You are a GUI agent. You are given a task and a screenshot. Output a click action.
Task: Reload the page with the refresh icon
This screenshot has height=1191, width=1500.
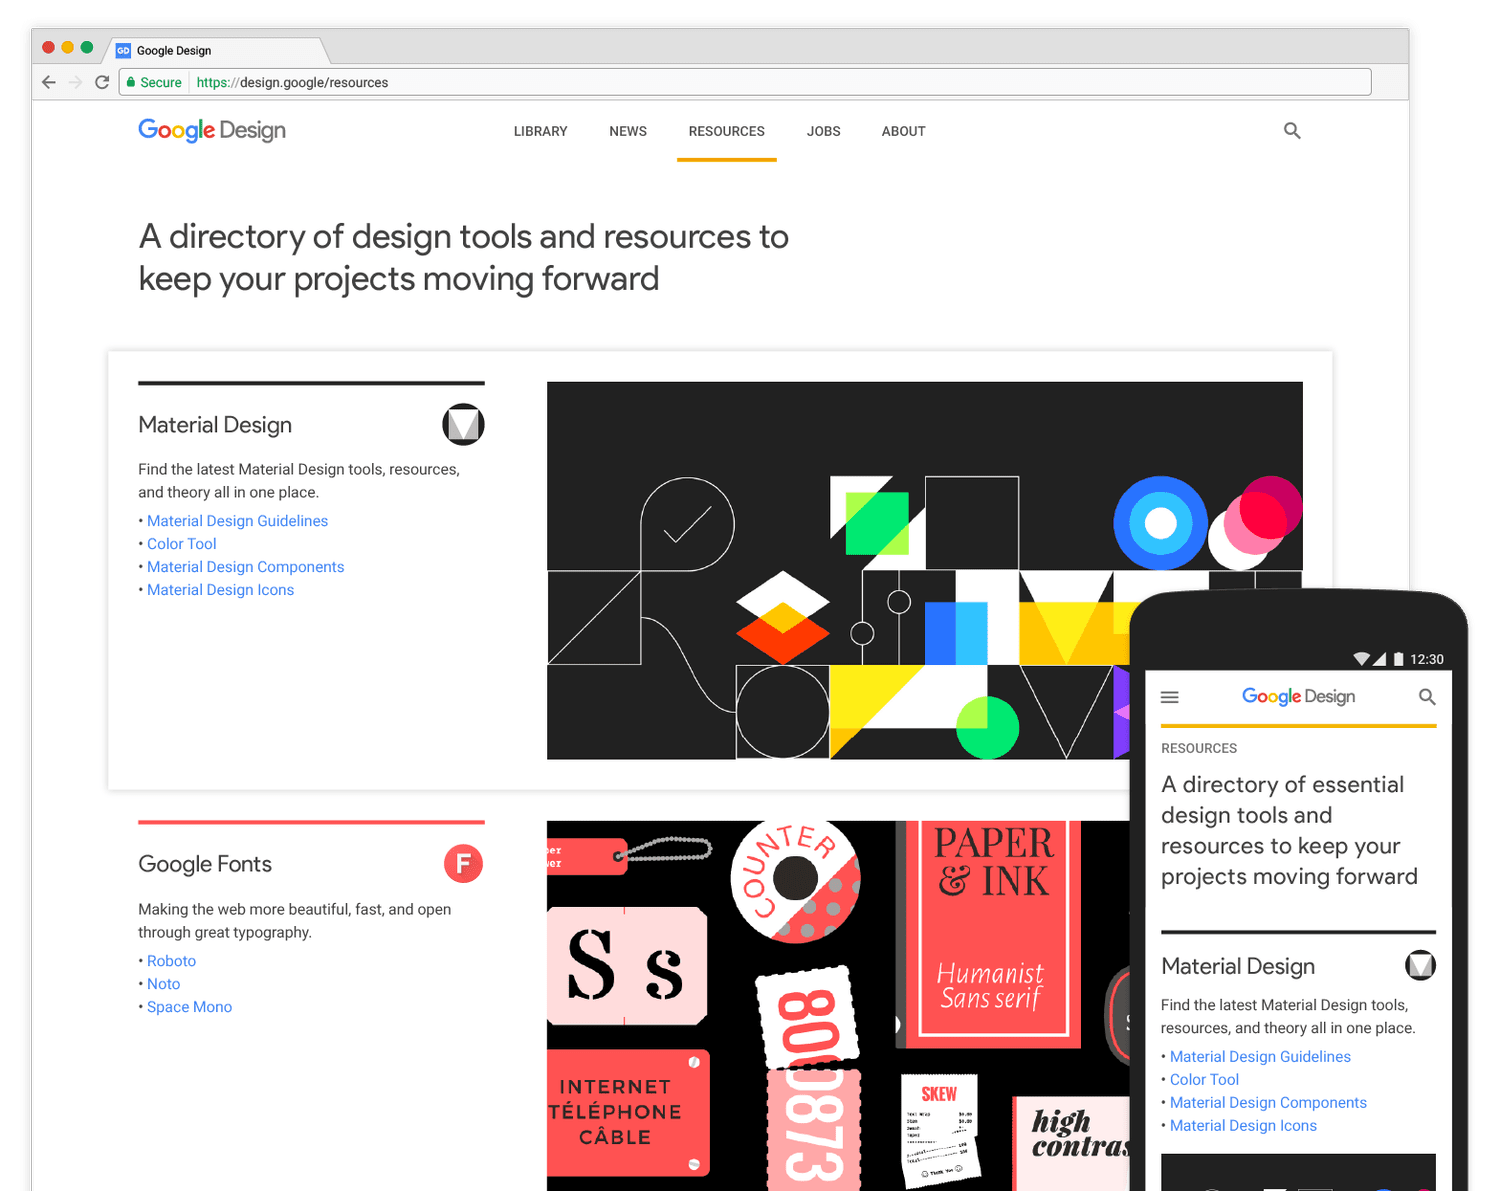click(102, 82)
